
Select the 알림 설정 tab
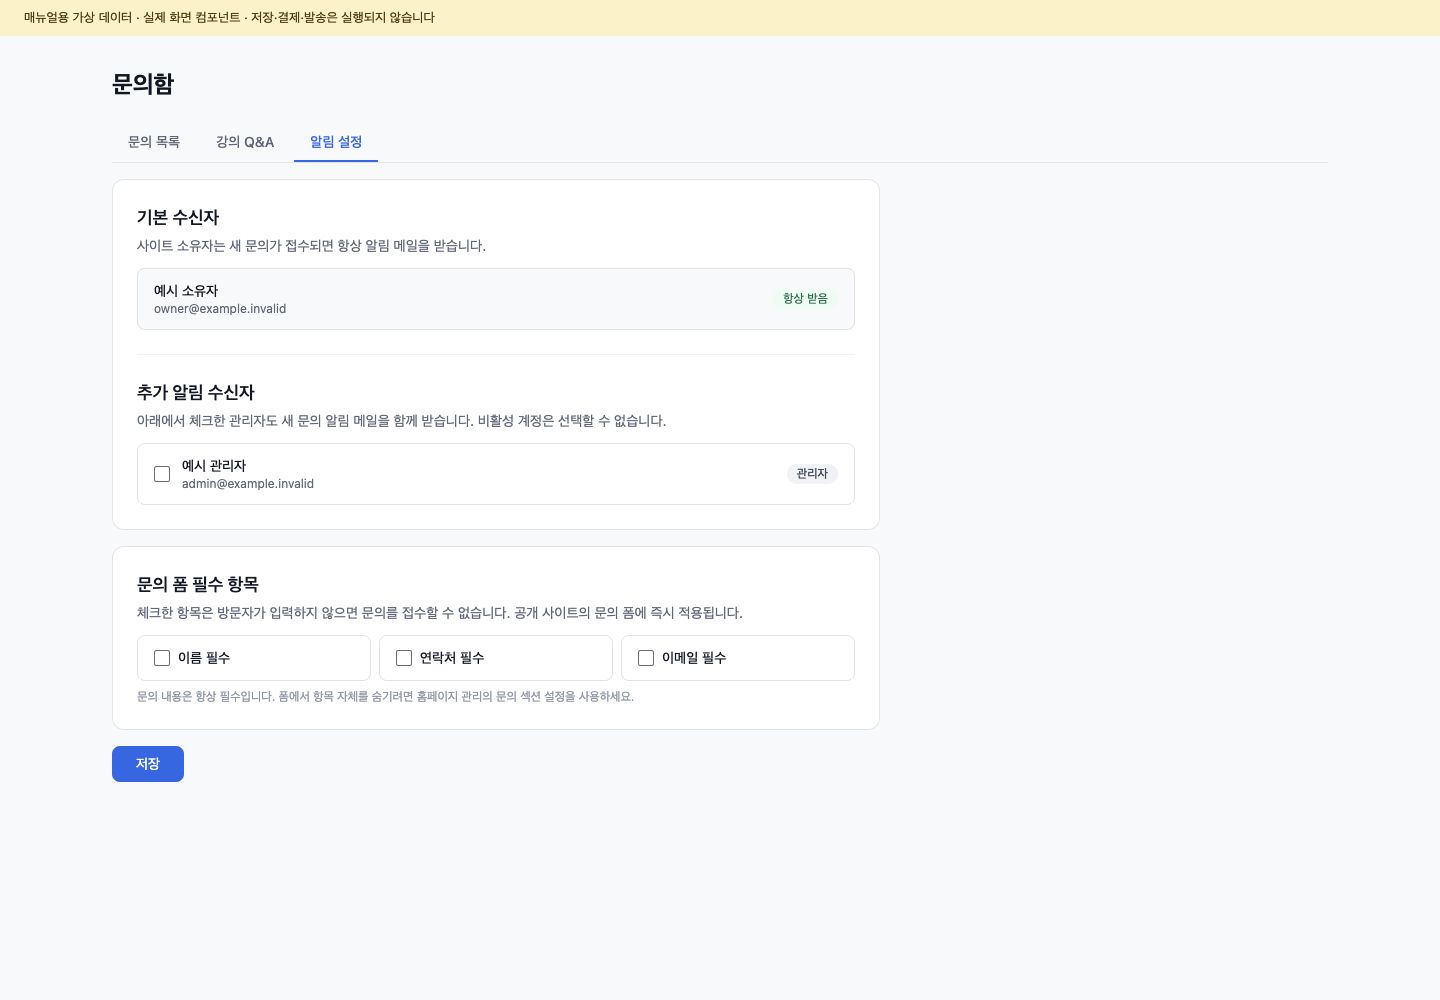tap(336, 142)
